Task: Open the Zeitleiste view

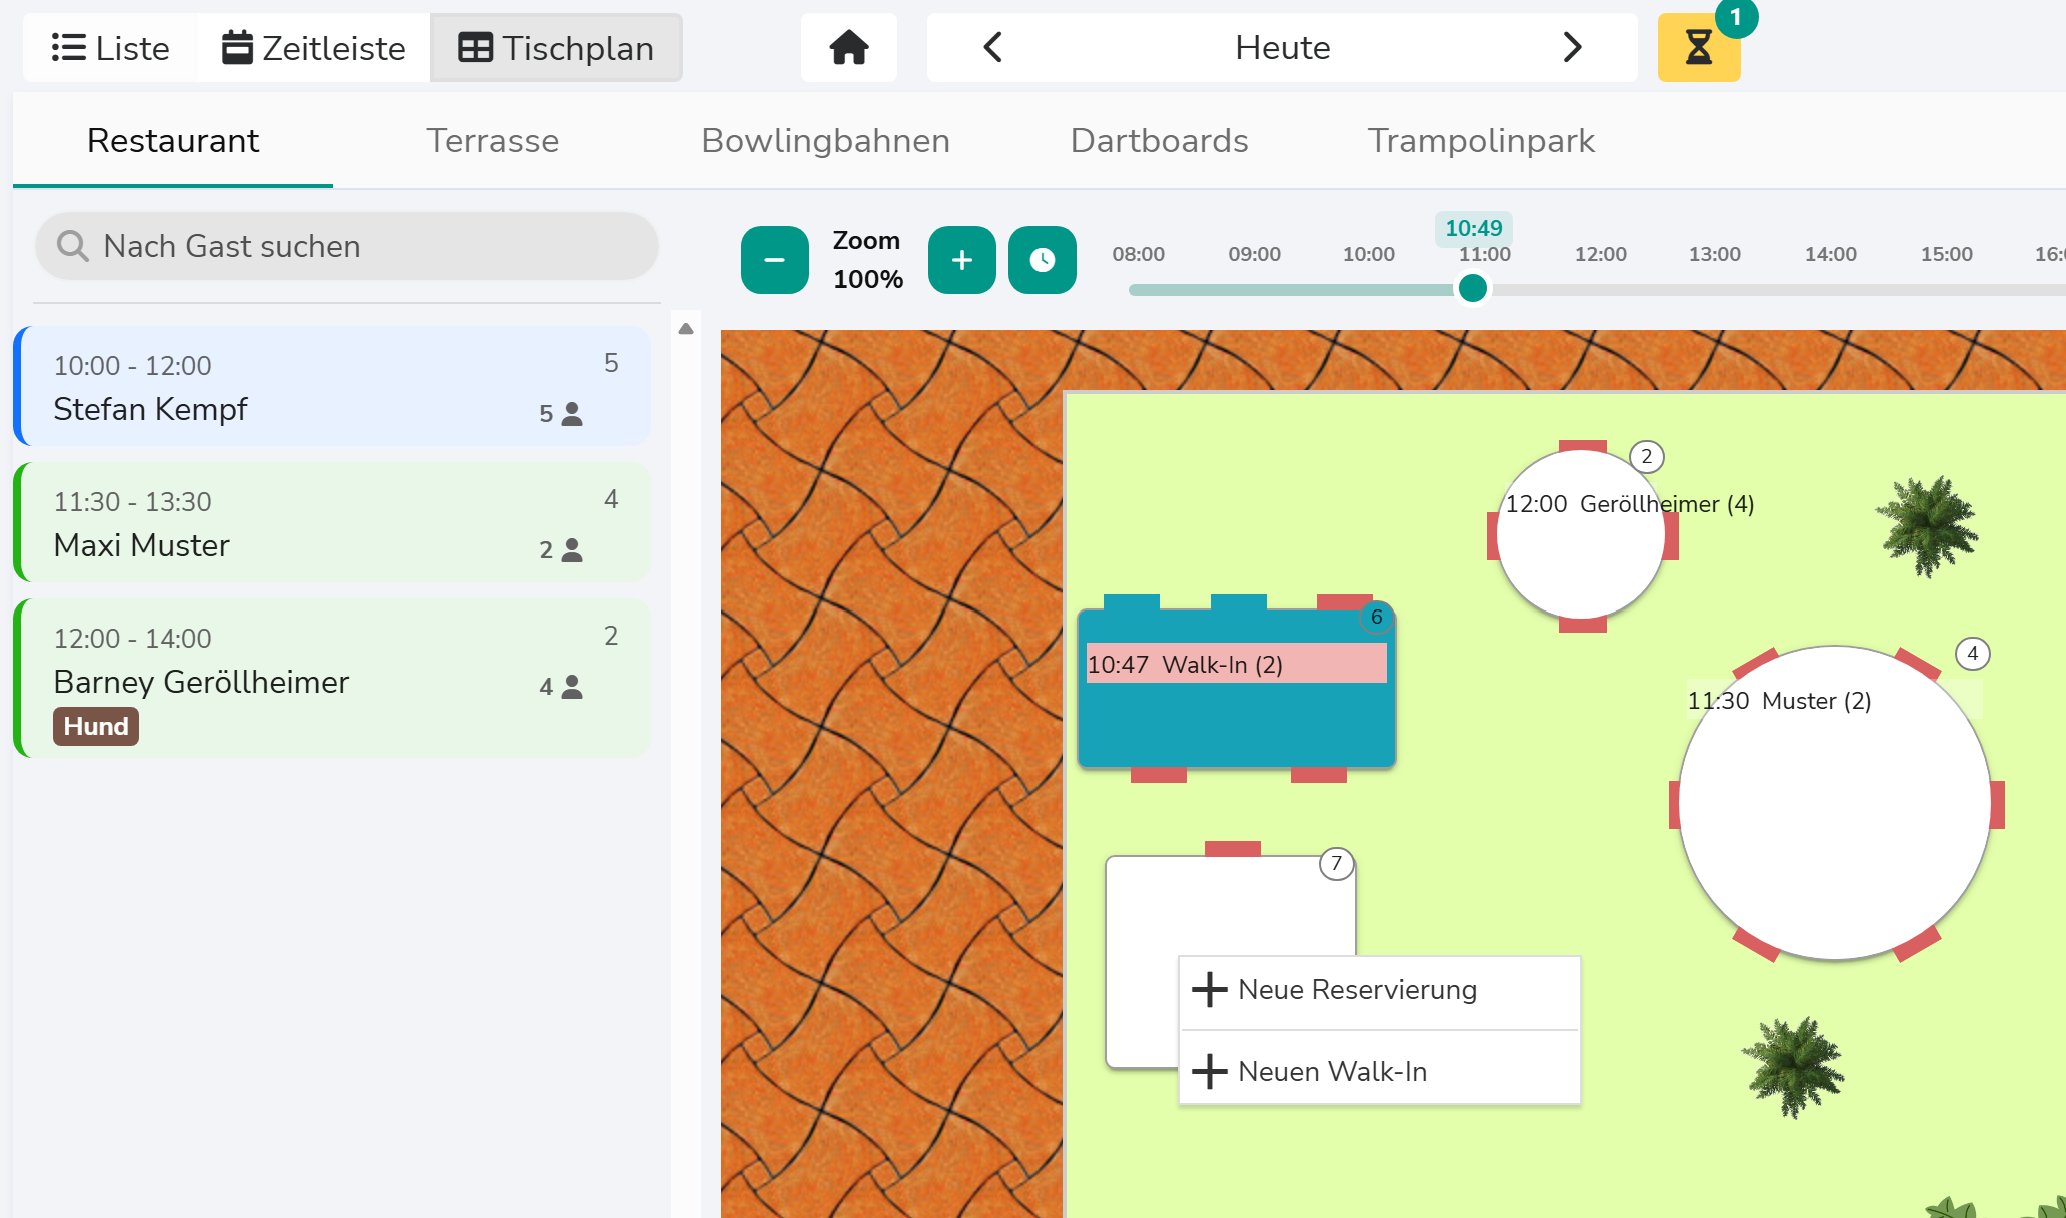Action: point(313,48)
